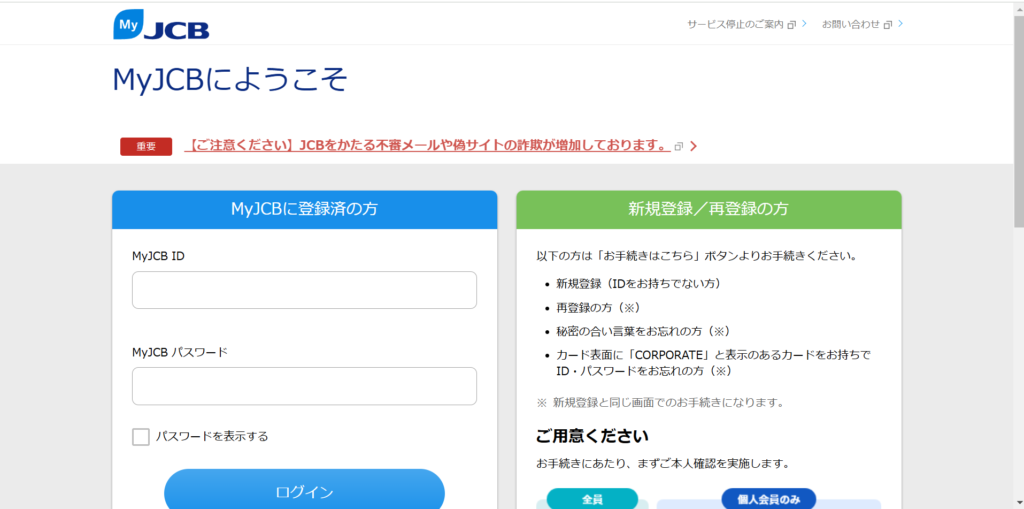Click the MyJCB logo

click(x=161, y=25)
